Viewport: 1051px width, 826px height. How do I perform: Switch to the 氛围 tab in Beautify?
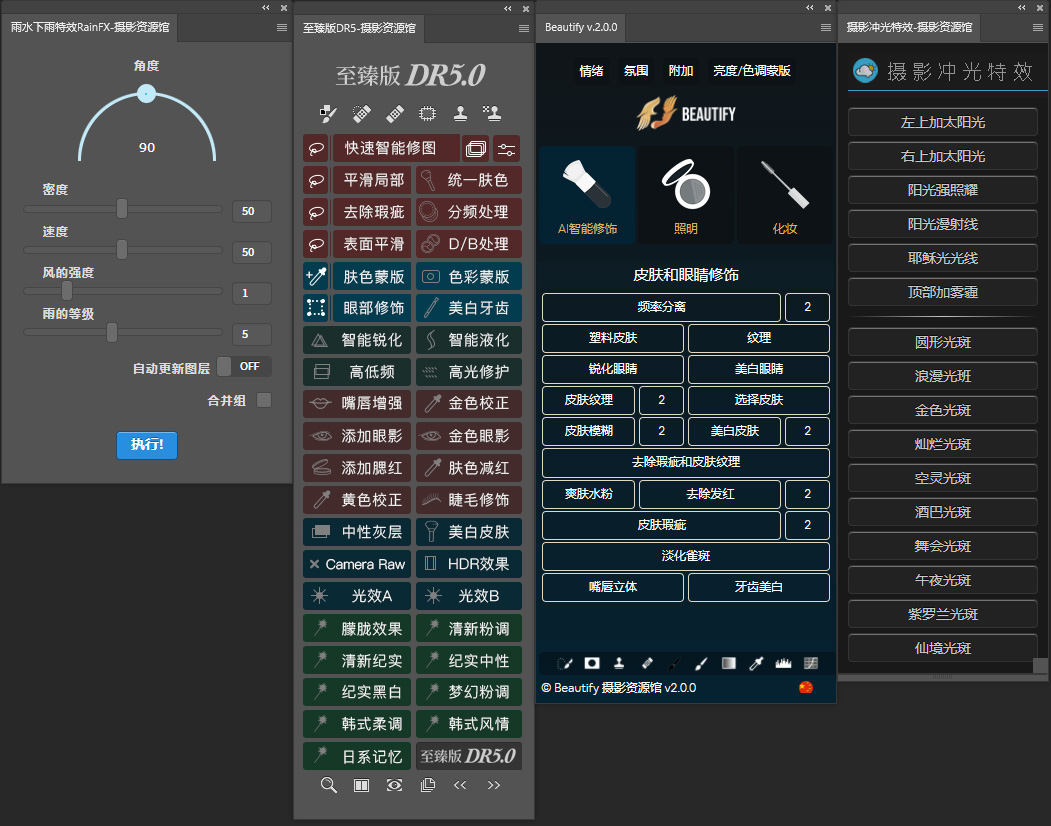click(x=636, y=71)
